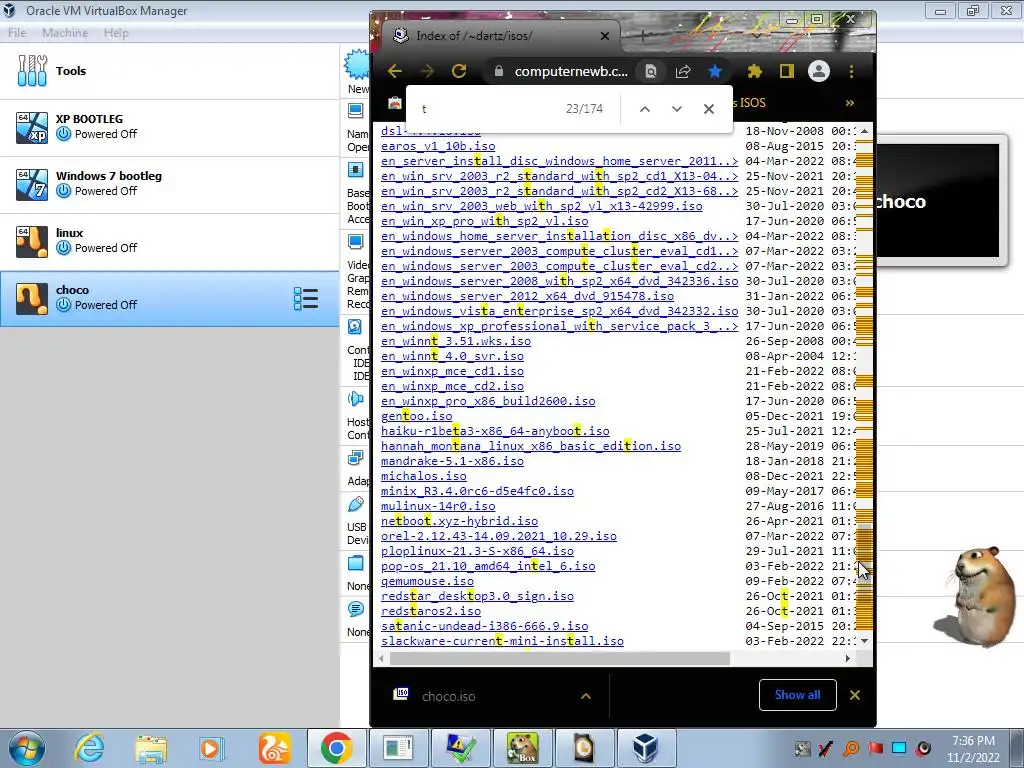Open VirtualBox Help menu

pos(116,33)
